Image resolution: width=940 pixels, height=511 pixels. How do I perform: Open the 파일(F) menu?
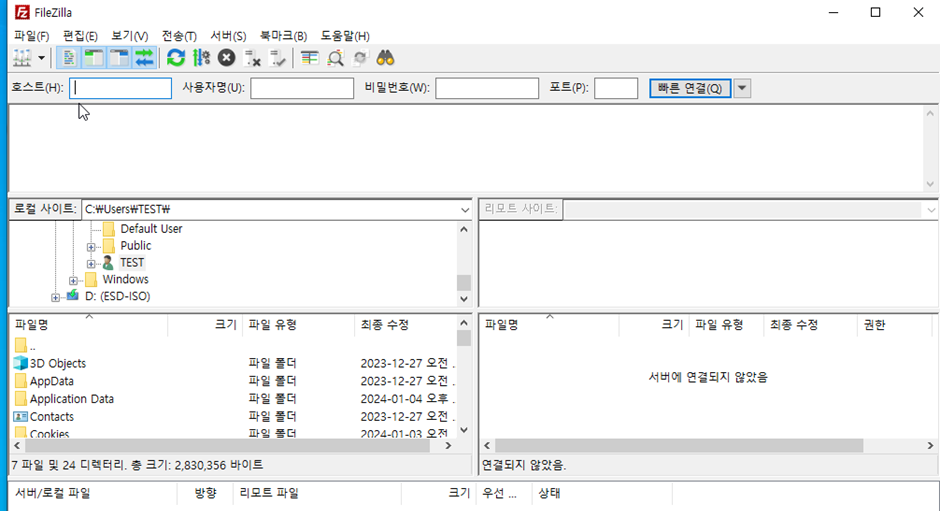pos(32,36)
